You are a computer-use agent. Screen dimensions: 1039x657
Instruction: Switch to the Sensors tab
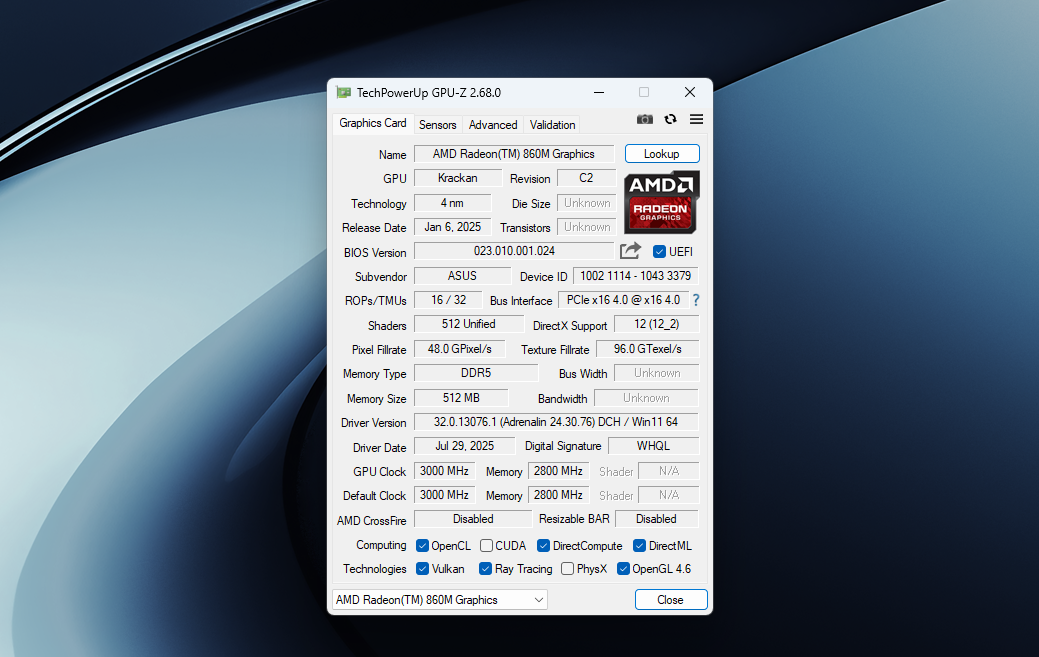pos(437,125)
